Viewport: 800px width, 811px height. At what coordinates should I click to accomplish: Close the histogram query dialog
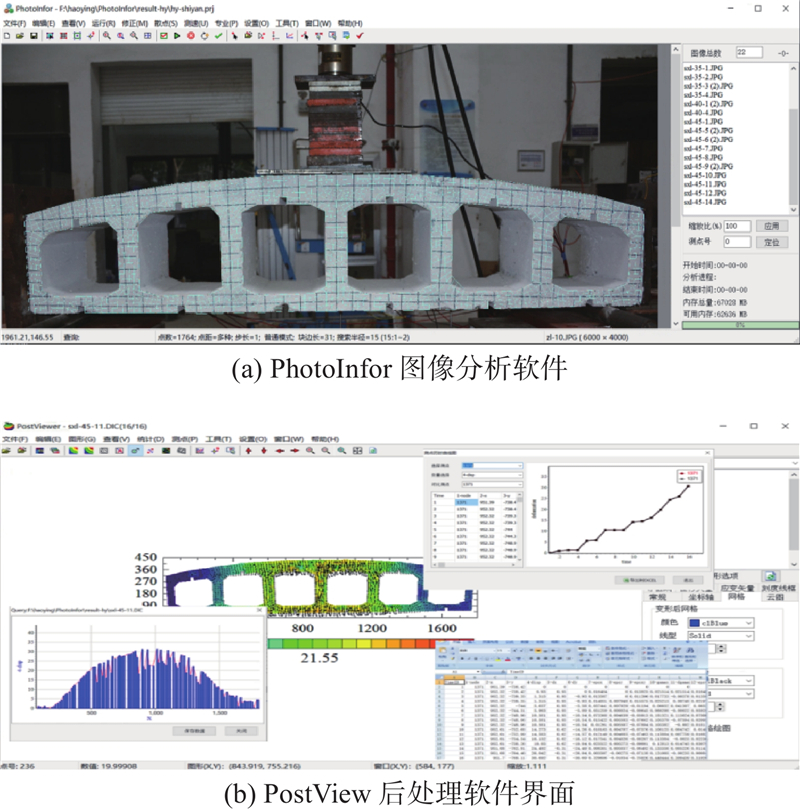pos(259,610)
